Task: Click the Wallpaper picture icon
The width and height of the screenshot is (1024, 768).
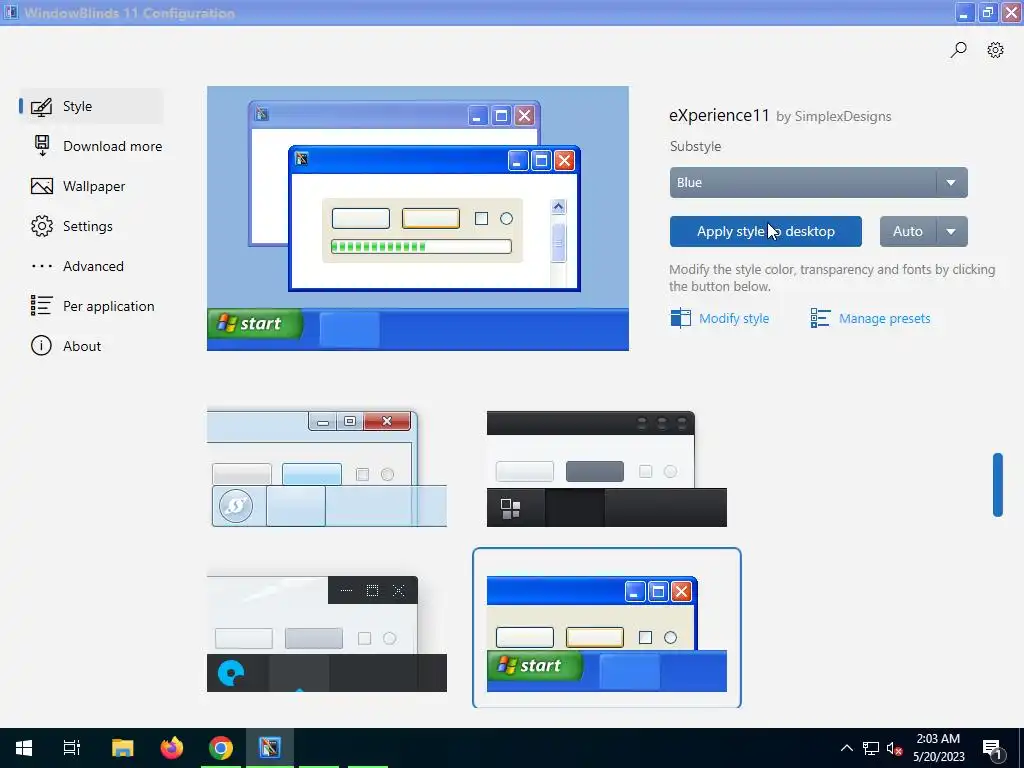Action: [42, 186]
